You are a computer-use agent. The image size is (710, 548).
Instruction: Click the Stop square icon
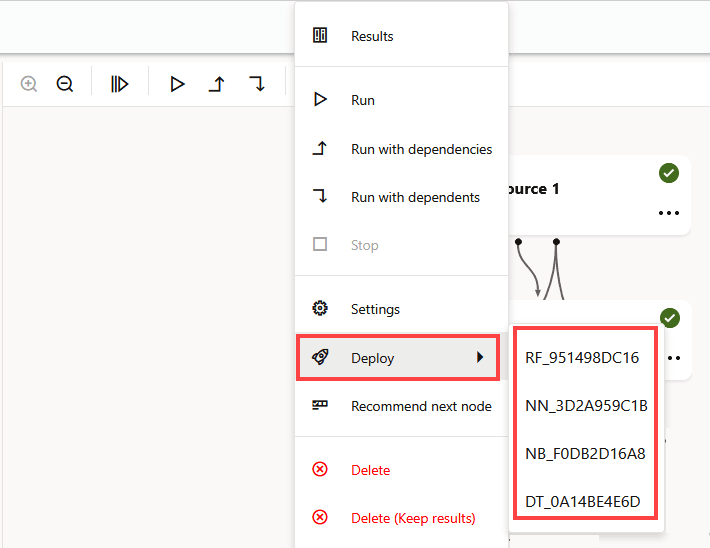320,244
